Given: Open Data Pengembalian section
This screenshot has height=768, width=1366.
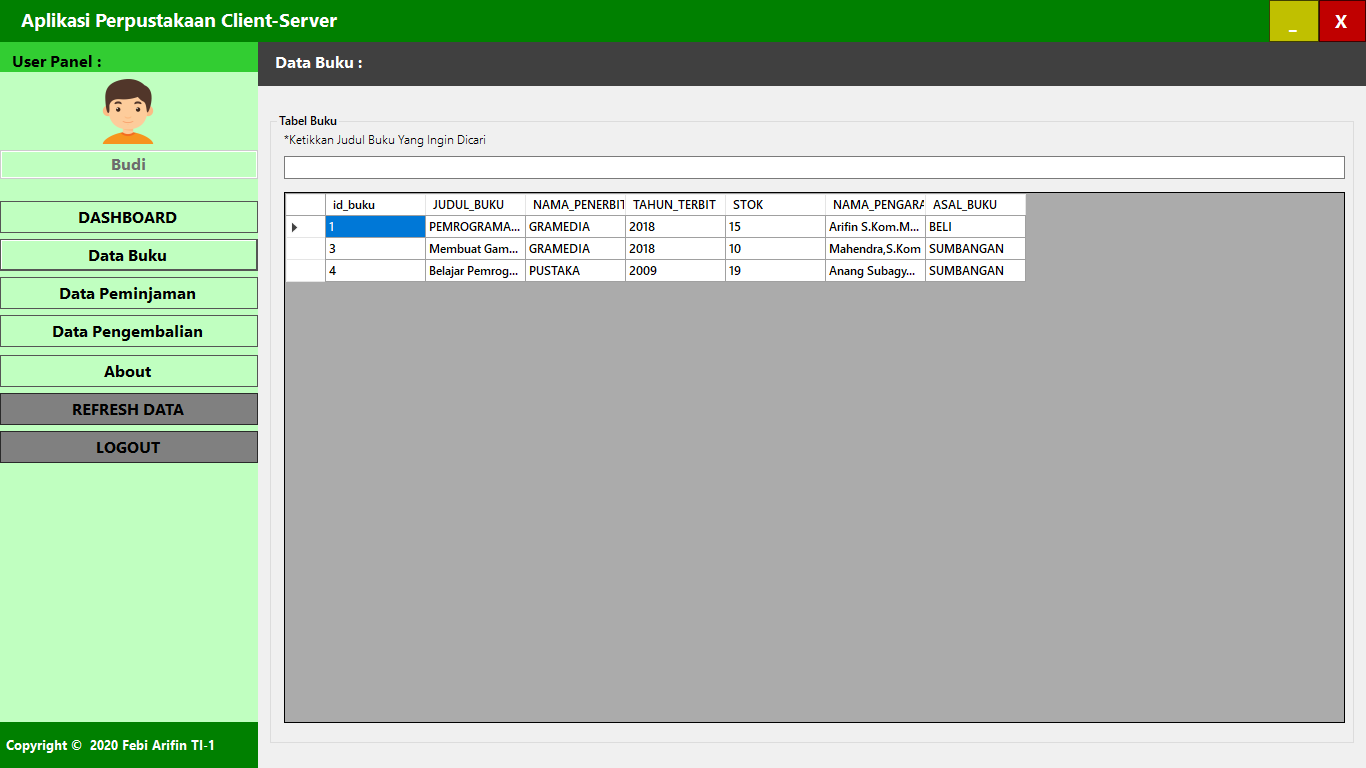Looking at the screenshot, I should (128, 331).
